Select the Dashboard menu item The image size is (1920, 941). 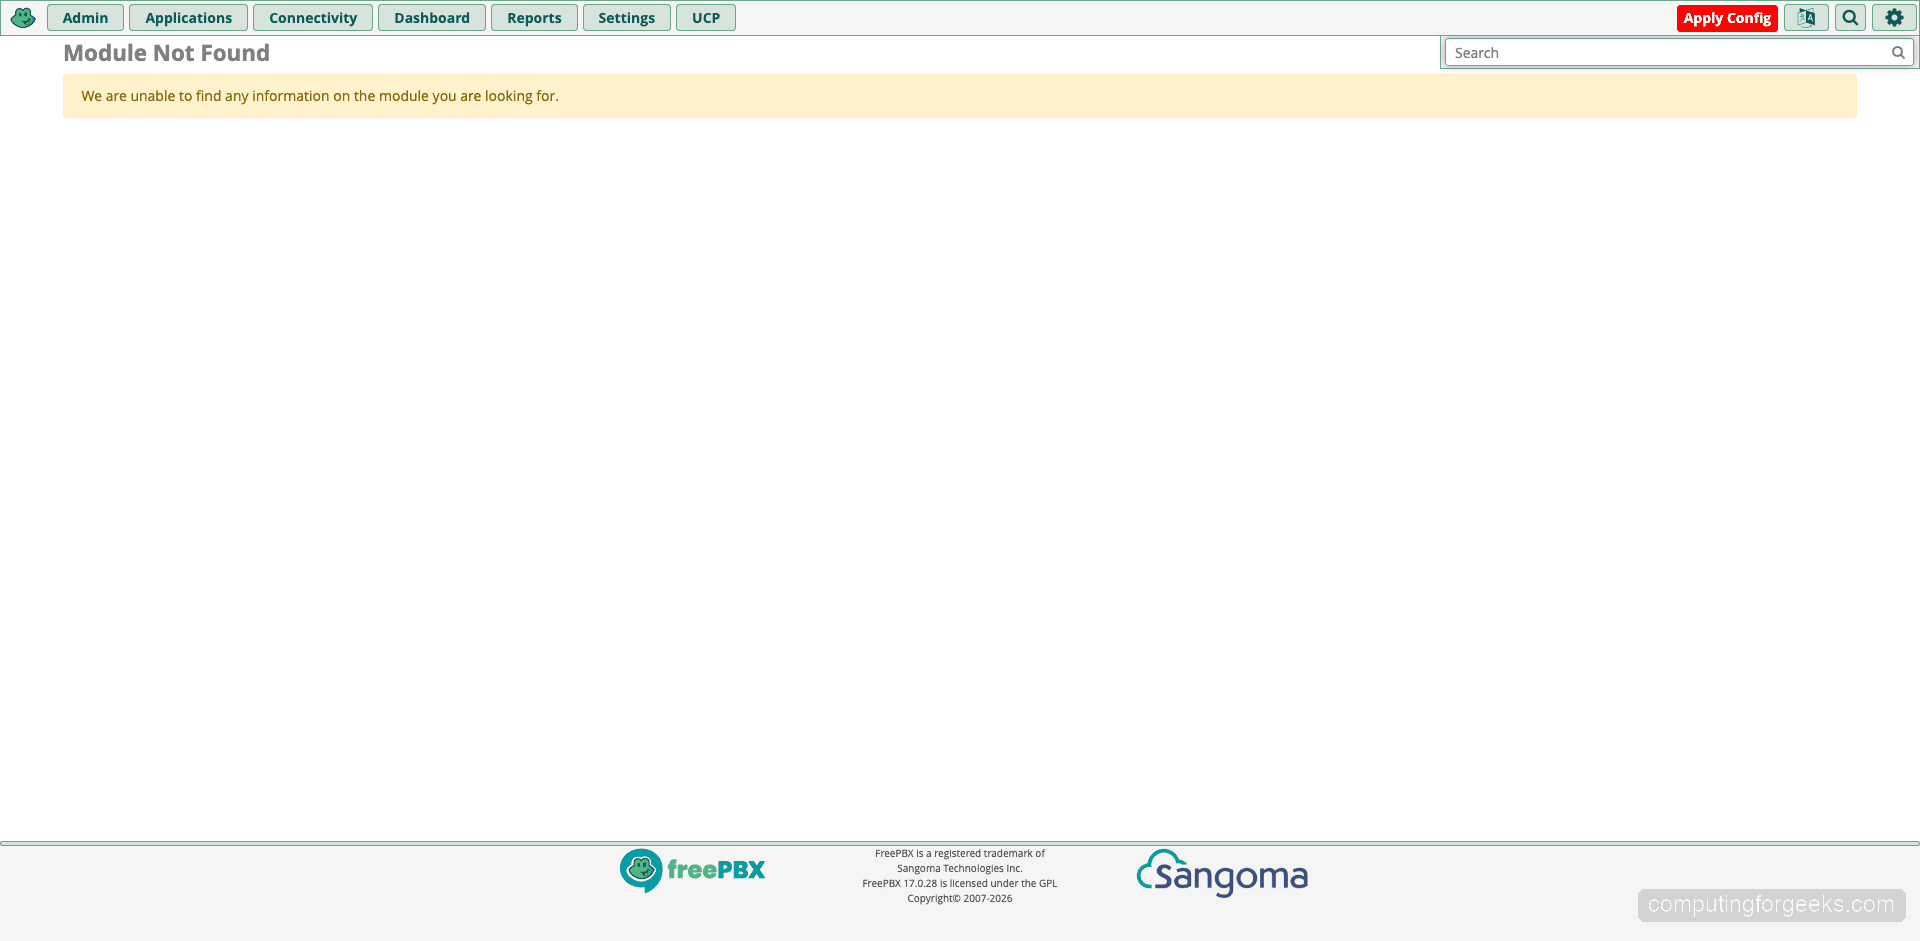(431, 17)
